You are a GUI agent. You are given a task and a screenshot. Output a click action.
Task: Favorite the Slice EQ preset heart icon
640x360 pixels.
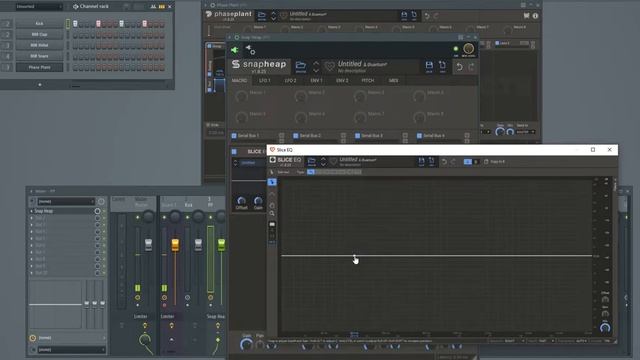[333, 162]
